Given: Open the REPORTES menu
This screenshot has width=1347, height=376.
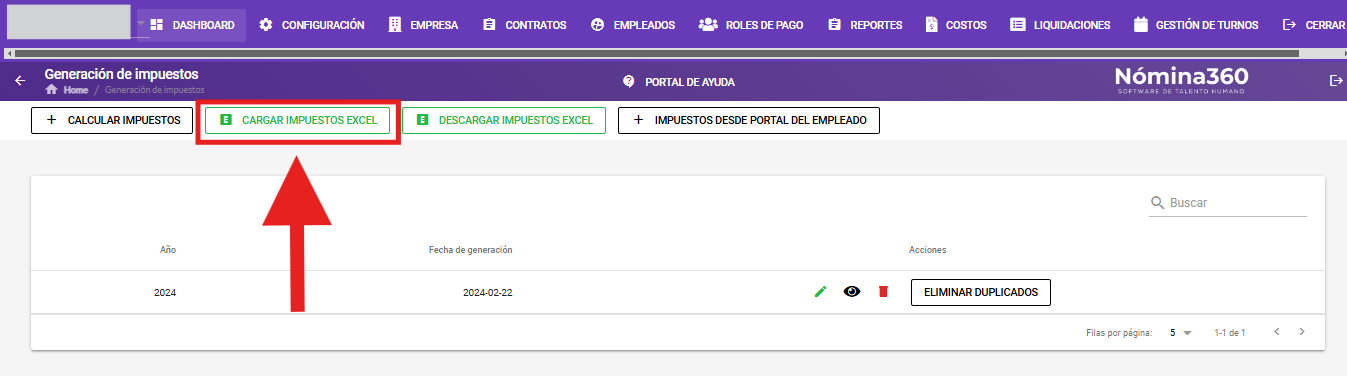Looking at the screenshot, I should click(865, 25).
